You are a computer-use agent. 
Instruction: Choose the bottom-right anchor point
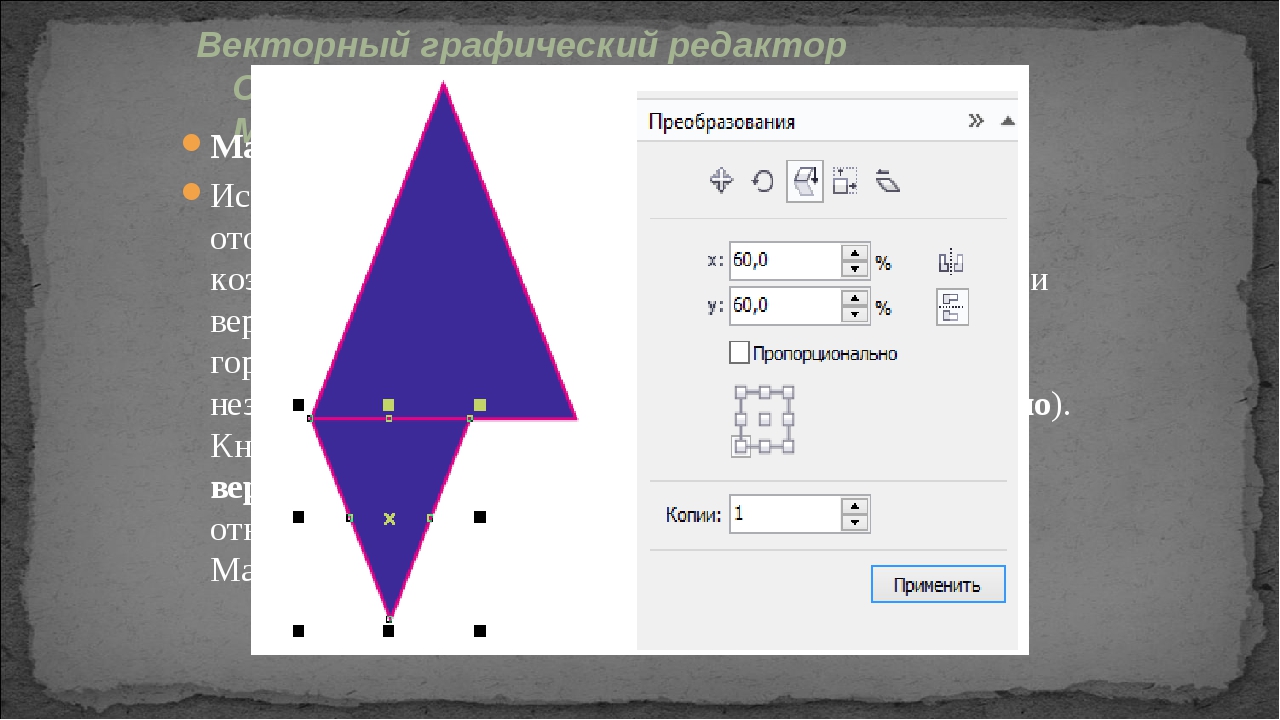click(x=788, y=447)
